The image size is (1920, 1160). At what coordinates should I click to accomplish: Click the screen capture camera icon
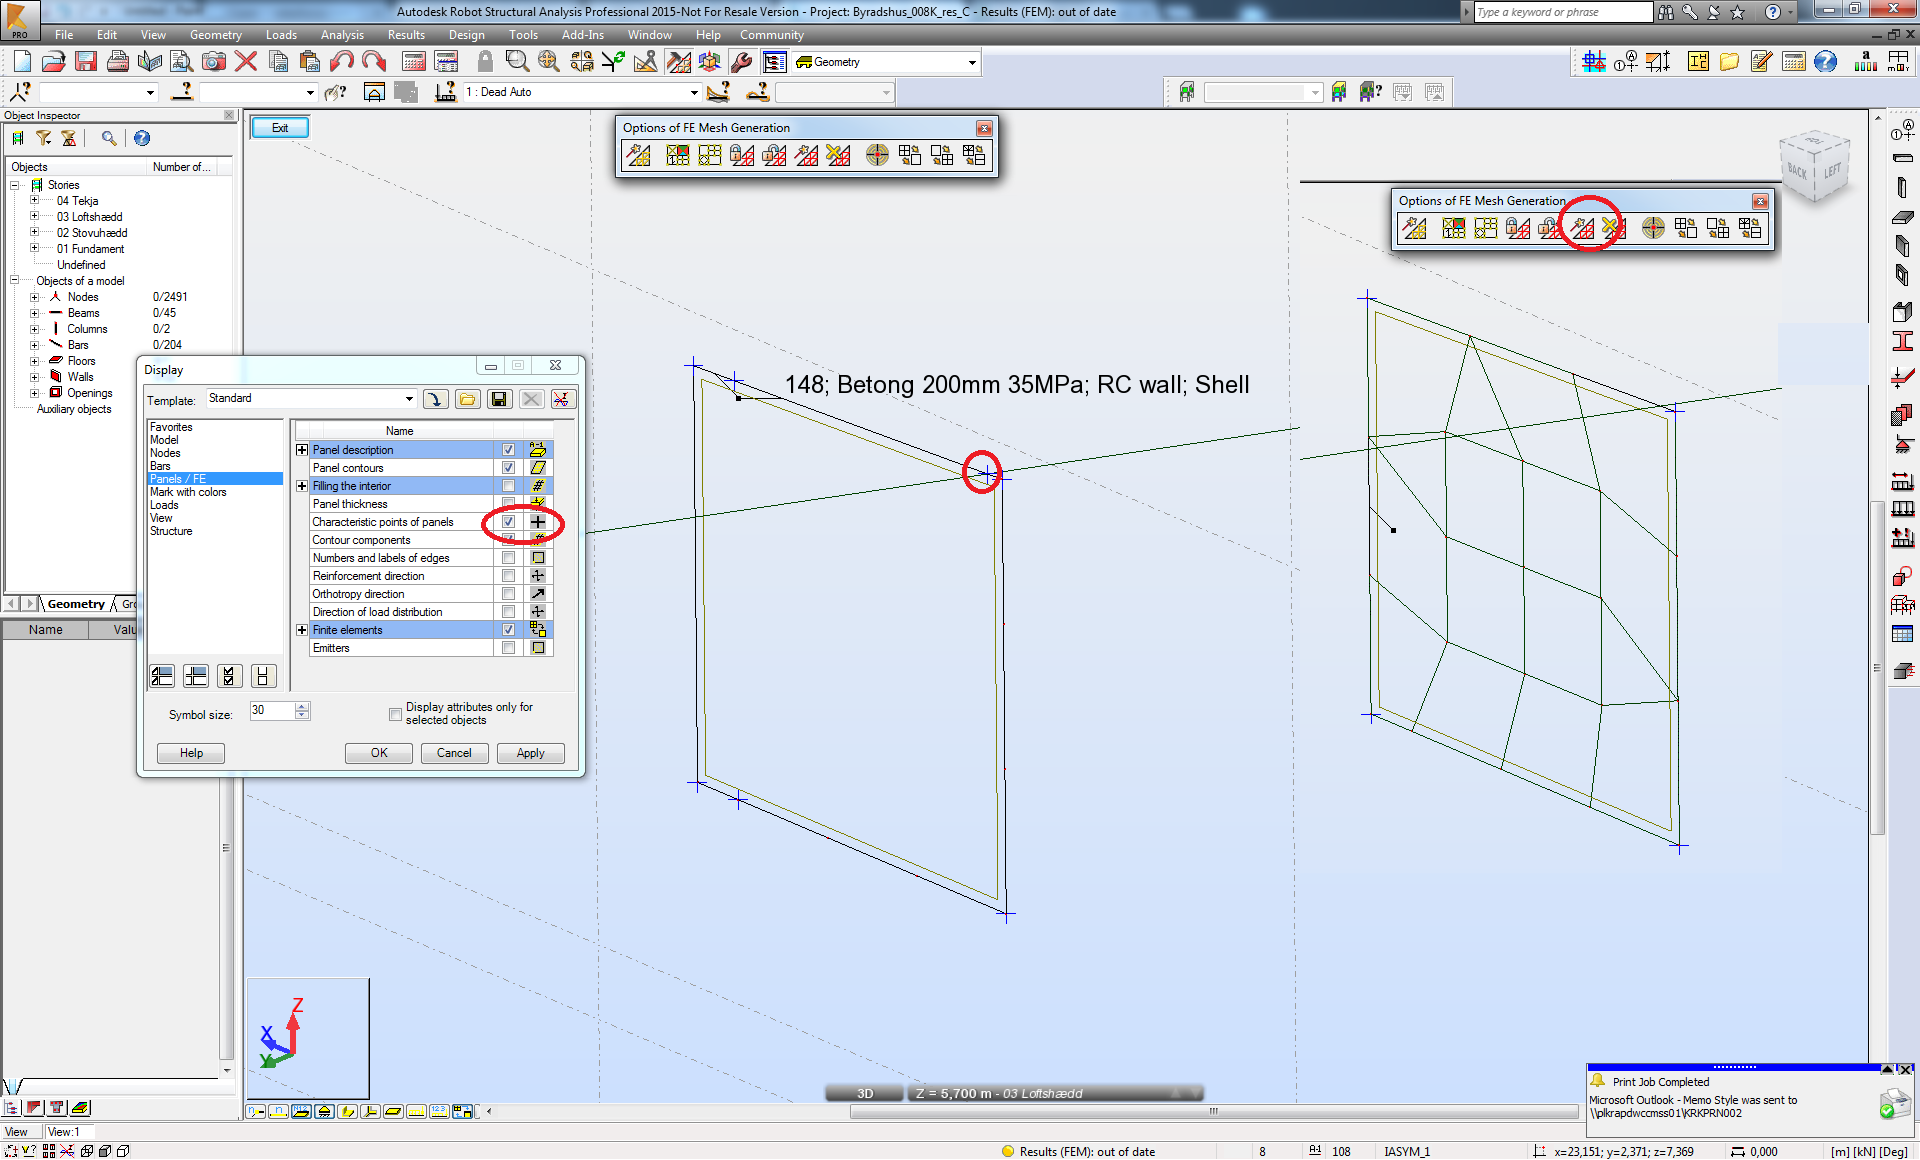click(214, 61)
